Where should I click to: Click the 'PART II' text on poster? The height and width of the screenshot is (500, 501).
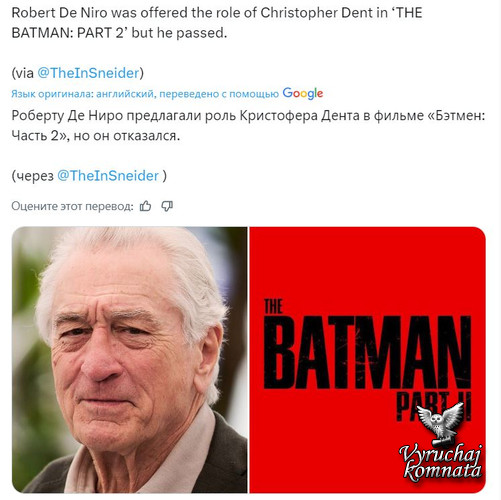tap(433, 406)
